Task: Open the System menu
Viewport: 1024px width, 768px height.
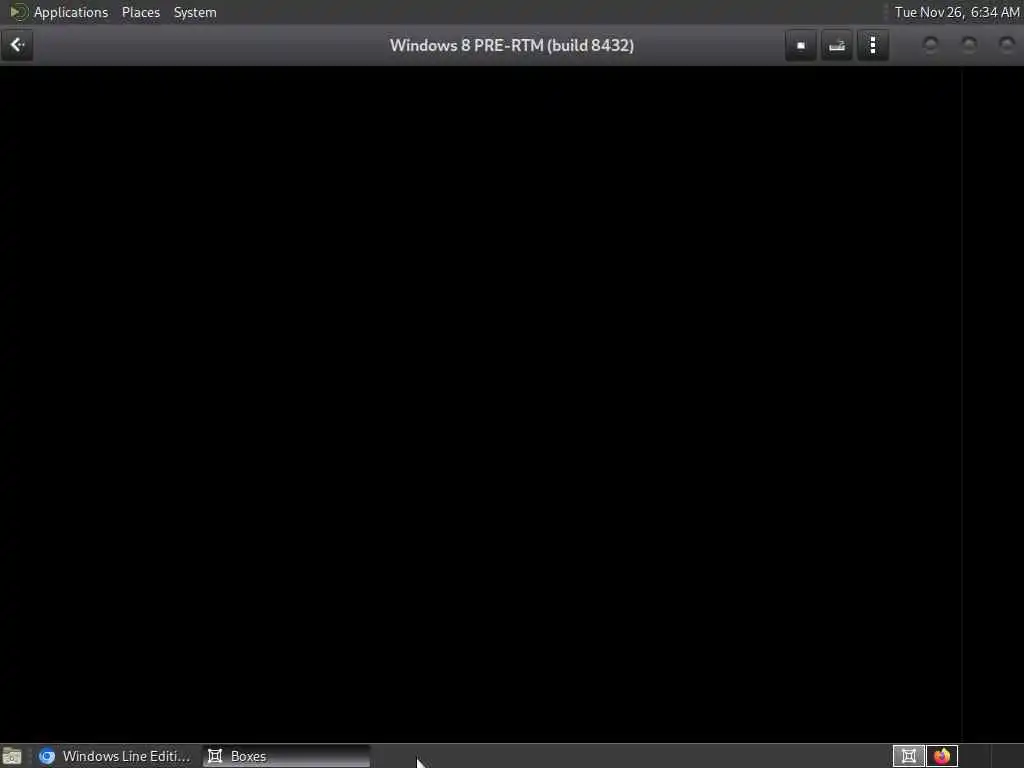Action: (195, 12)
